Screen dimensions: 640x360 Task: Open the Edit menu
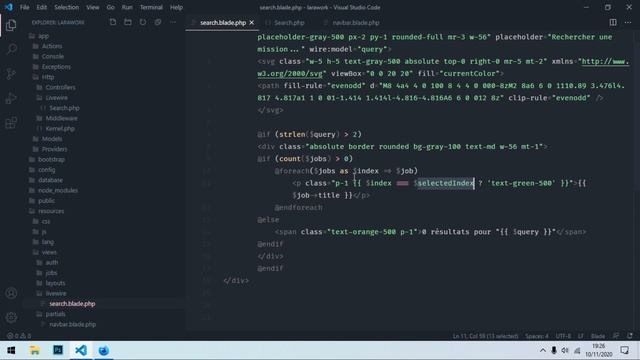(42, 7)
